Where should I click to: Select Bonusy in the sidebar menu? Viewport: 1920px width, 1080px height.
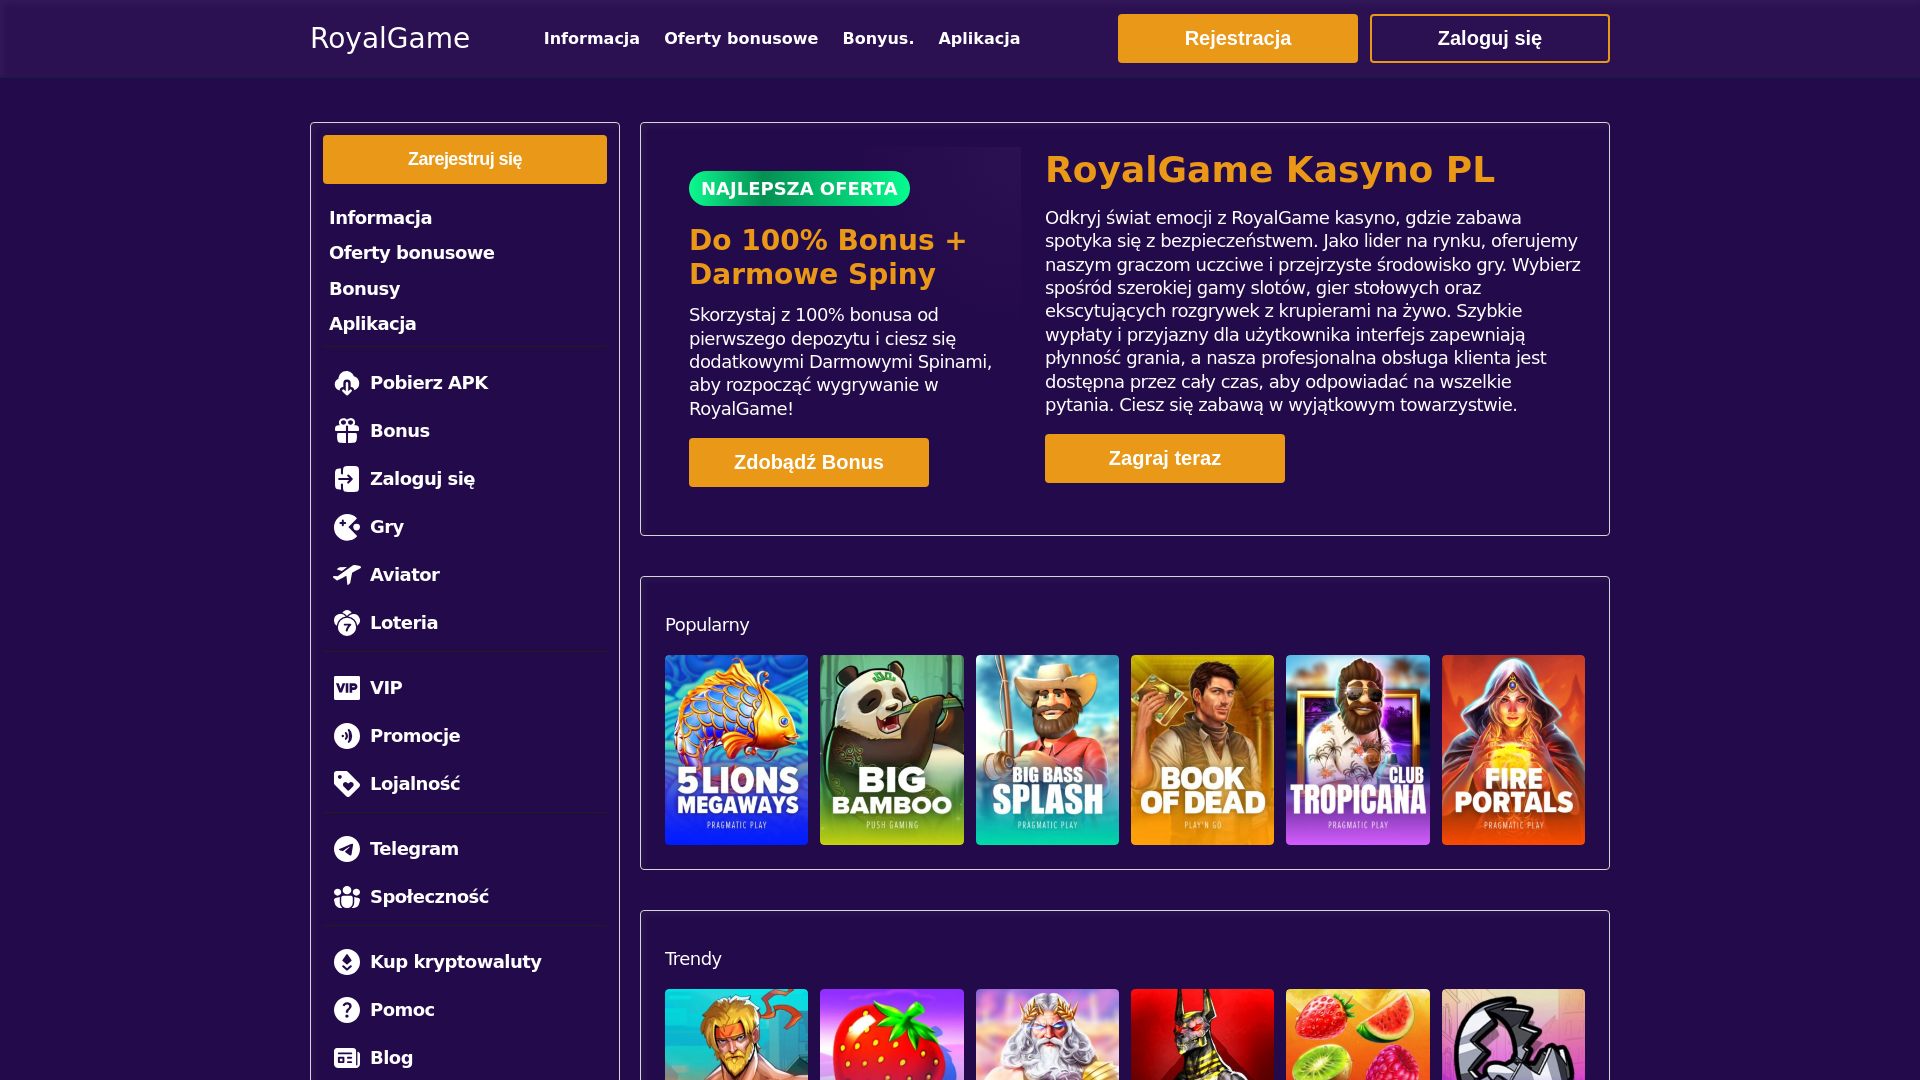tap(365, 289)
